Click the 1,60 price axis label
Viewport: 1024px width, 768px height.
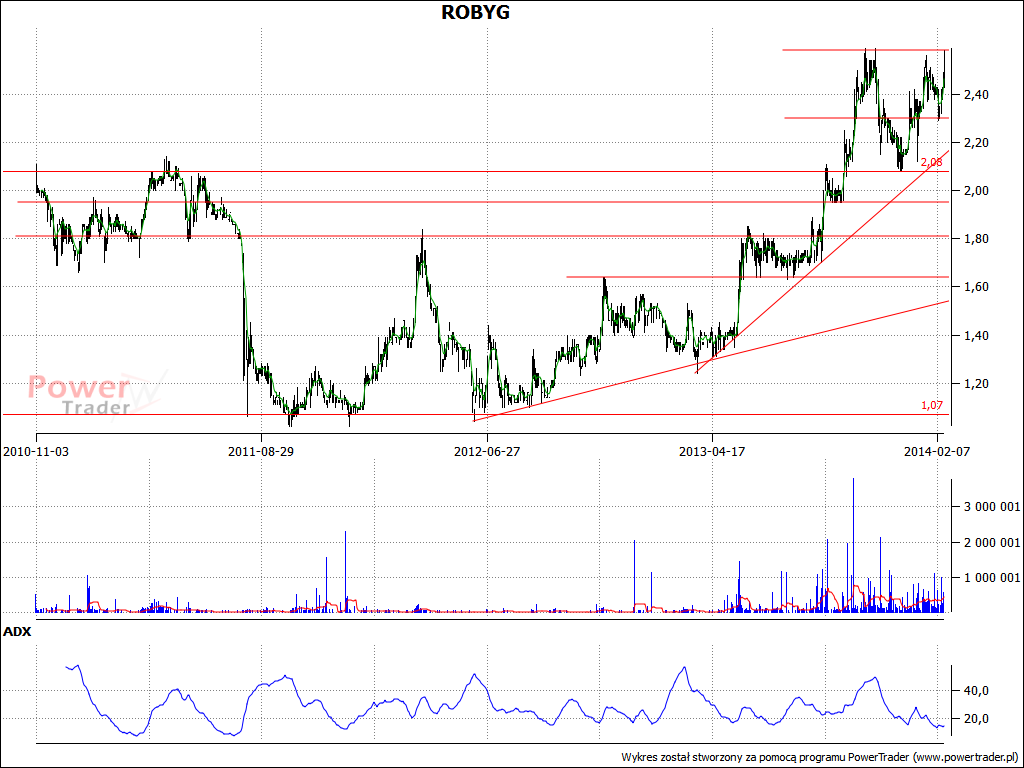coord(976,287)
